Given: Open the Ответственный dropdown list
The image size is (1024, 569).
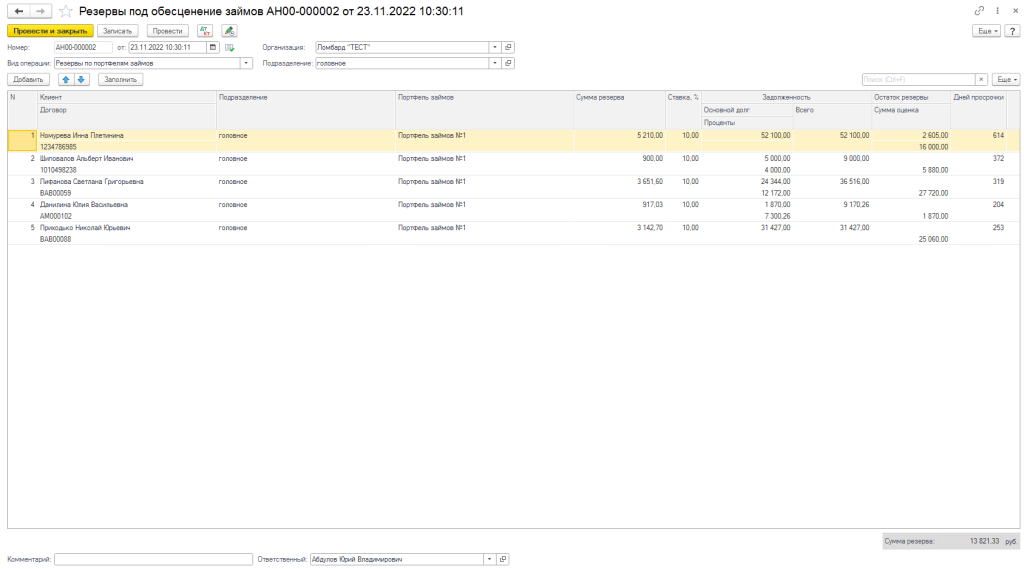Looking at the screenshot, I should pos(490,559).
